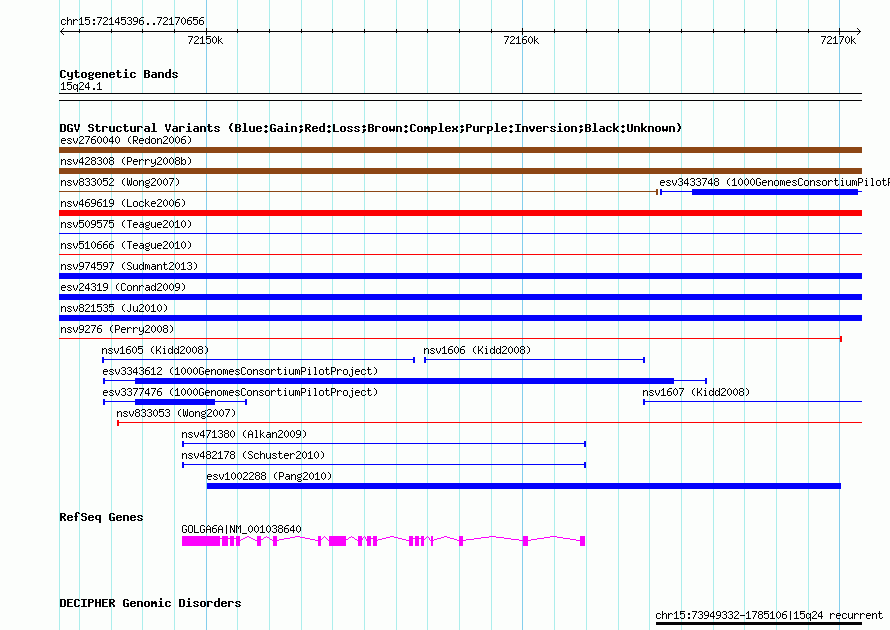Click esv1002288 (Pang2010) label

[269, 476]
